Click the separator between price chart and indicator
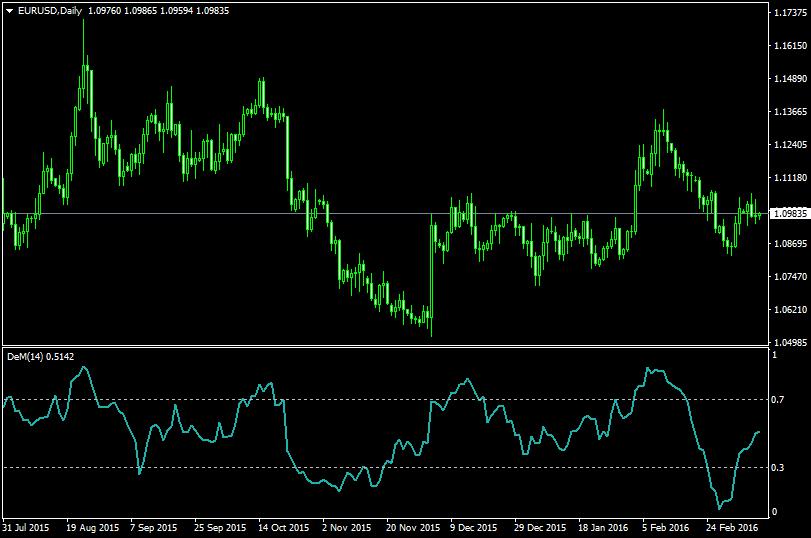The width and height of the screenshot is (811, 538). pyautogui.click(x=385, y=347)
